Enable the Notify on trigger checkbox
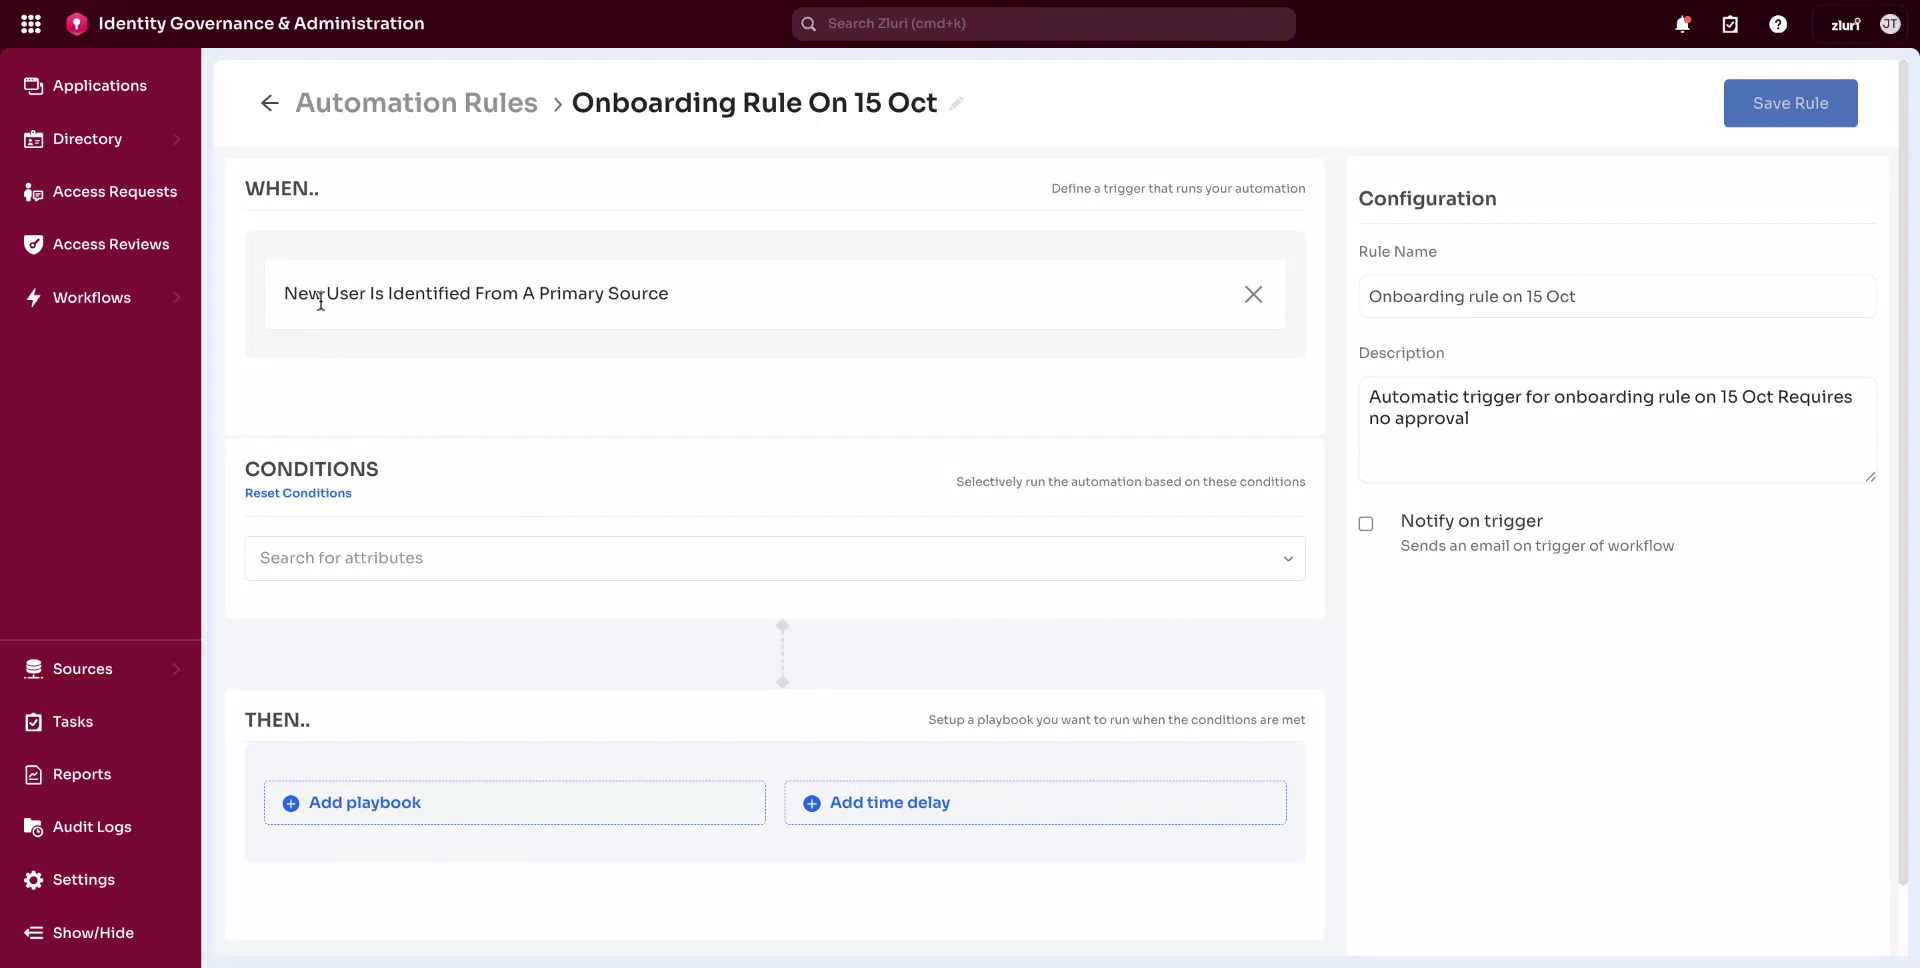The image size is (1920, 968). tap(1366, 523)
